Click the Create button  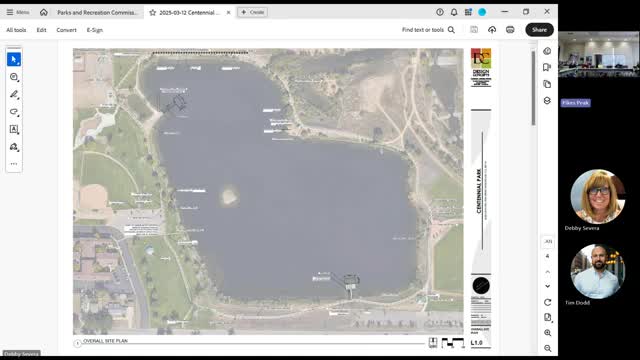pyautogui.click(x=252, y=12)
